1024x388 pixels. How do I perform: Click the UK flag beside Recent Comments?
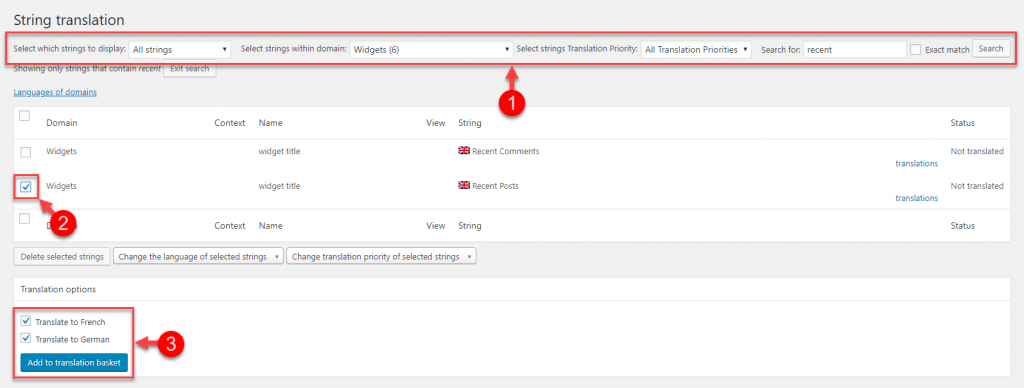point(464,150)
